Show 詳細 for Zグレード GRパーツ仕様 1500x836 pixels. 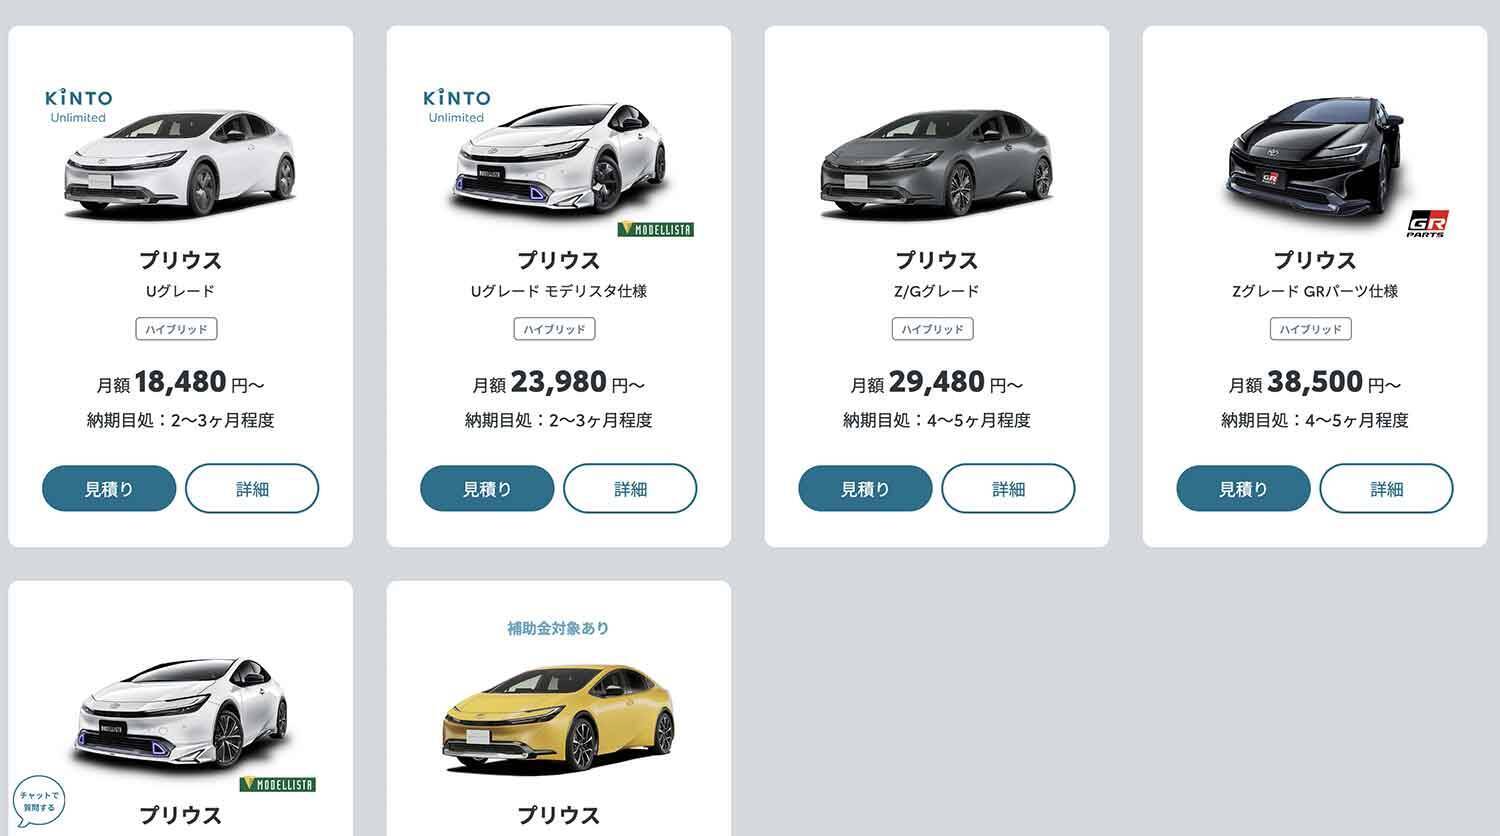[x=1386, y=489]
